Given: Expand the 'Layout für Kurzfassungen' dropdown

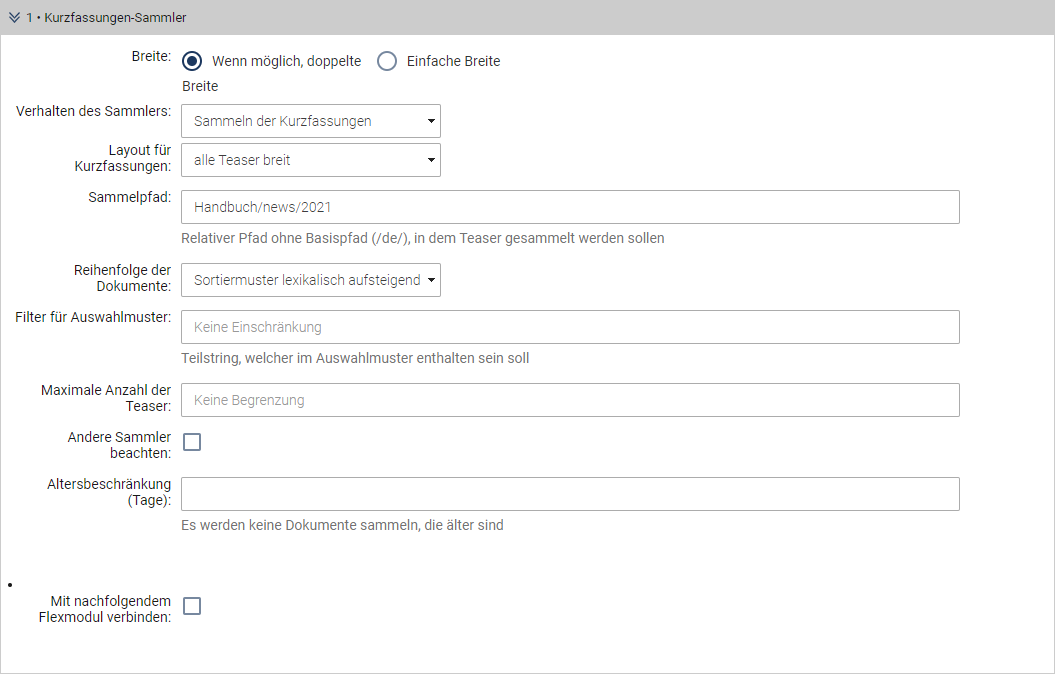Looking at the screenshot, I should point(311,160).
